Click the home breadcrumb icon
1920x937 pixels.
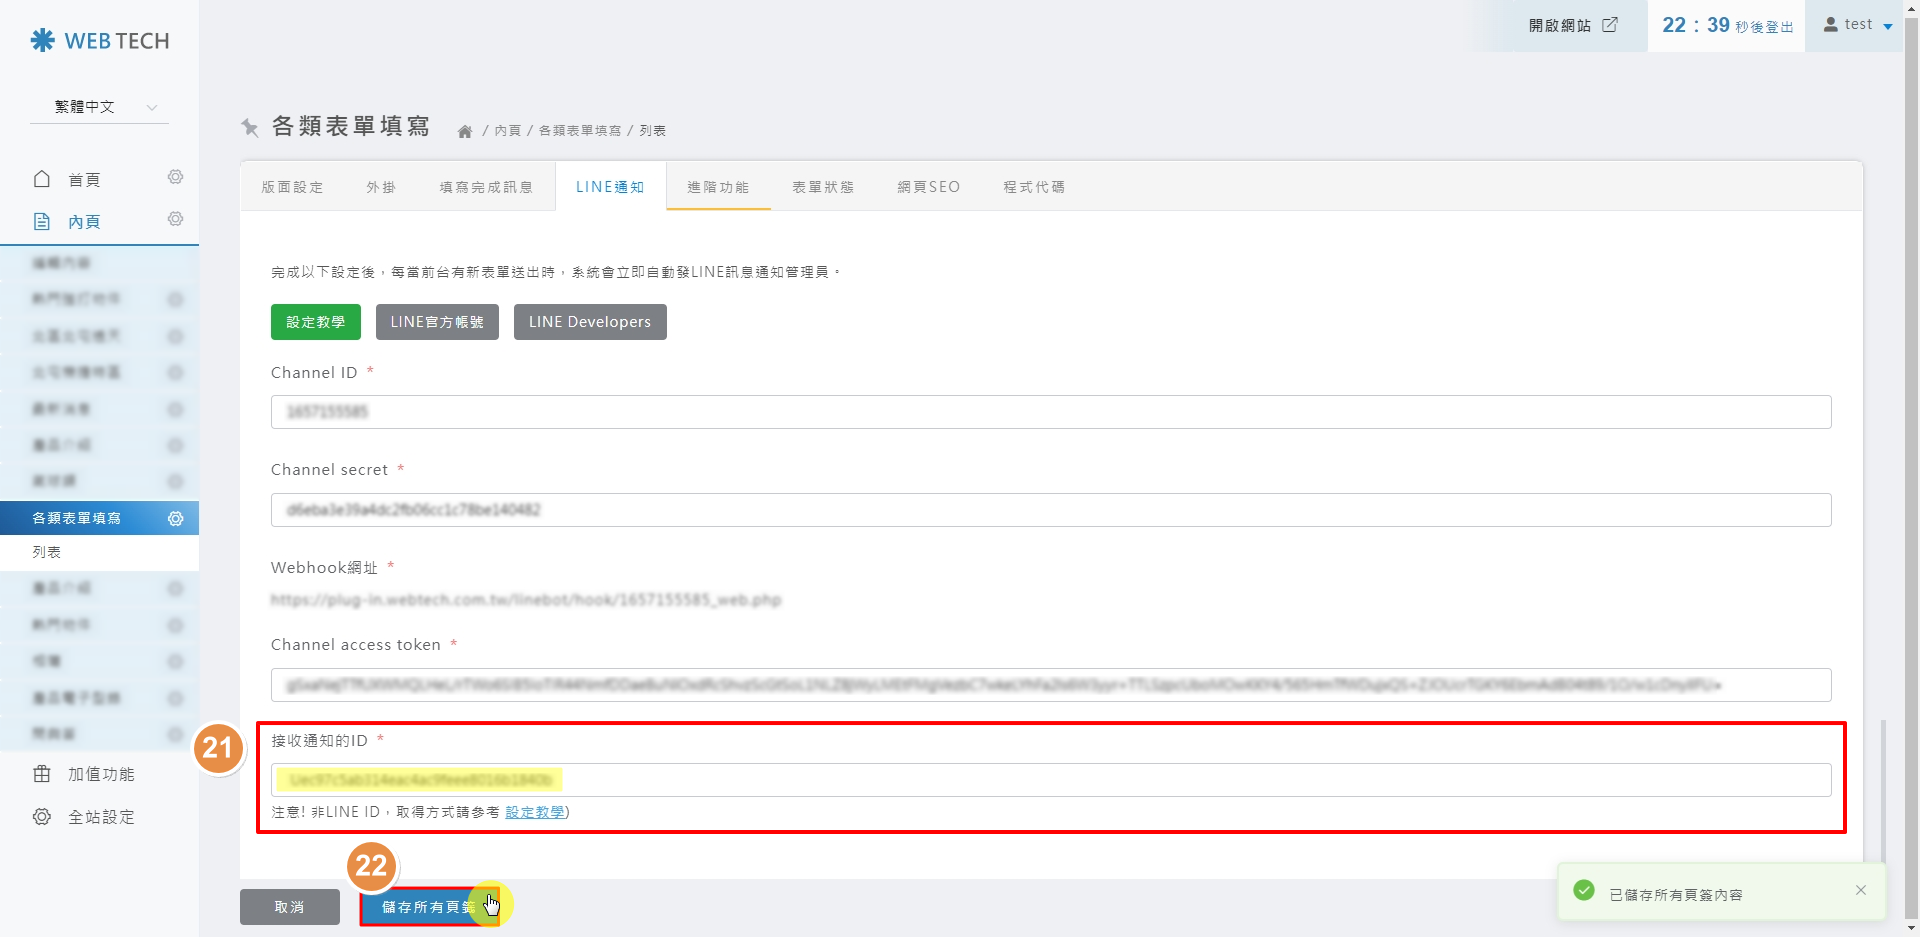465,131
